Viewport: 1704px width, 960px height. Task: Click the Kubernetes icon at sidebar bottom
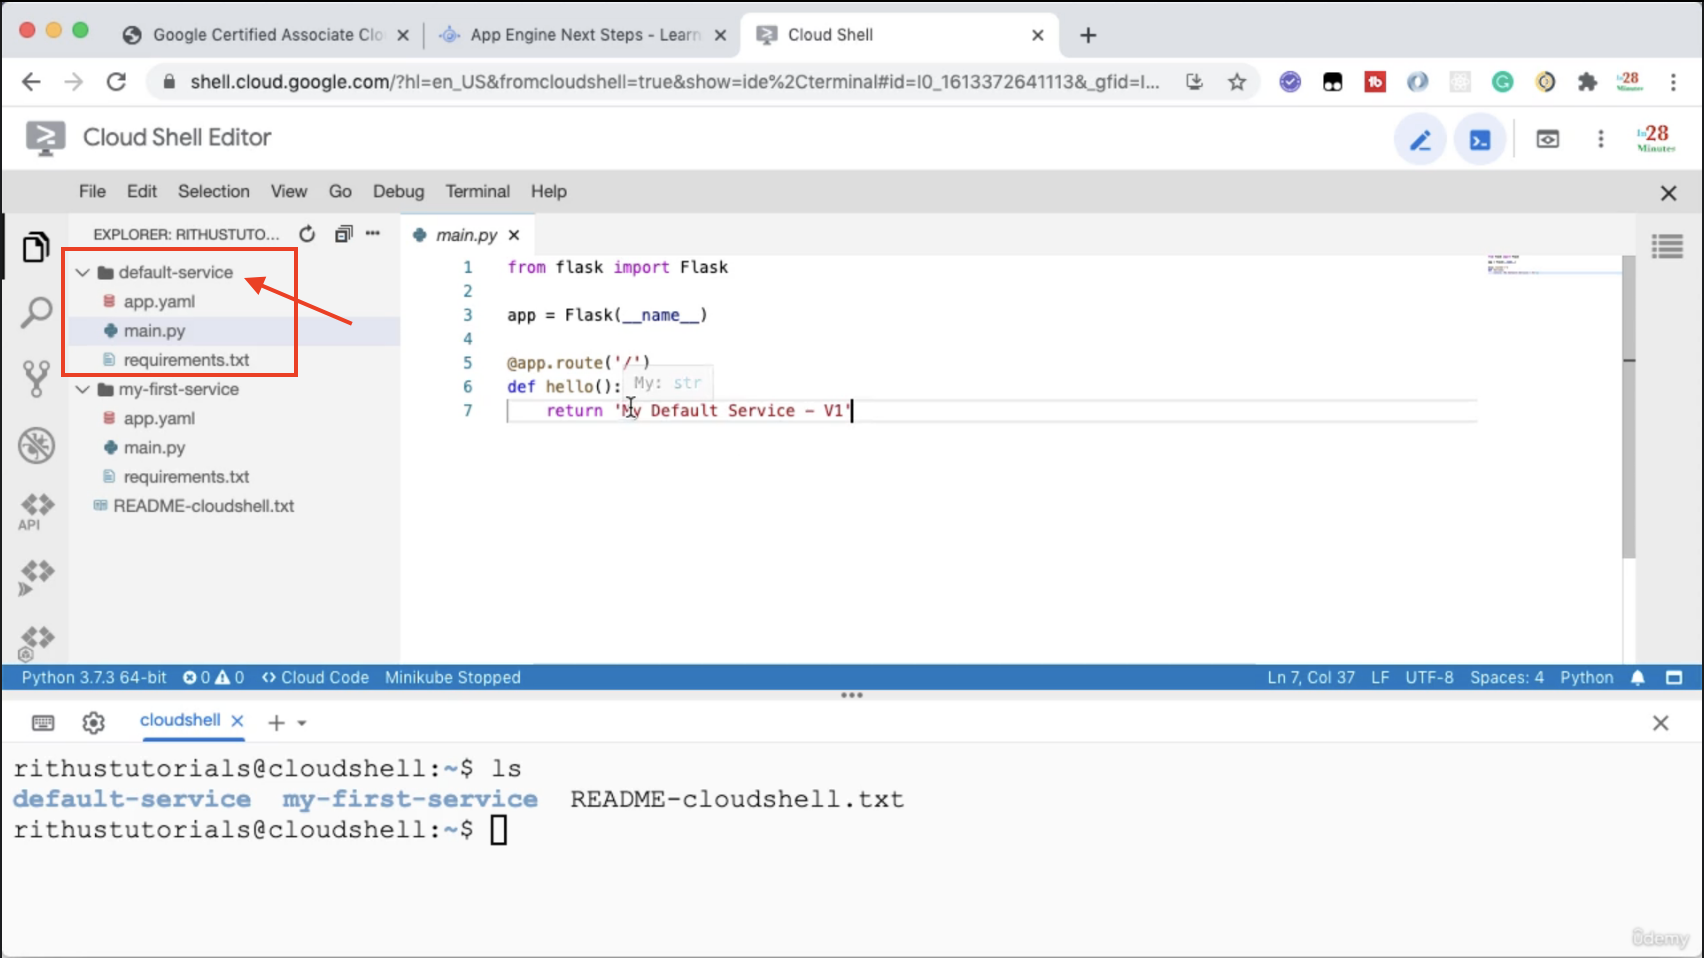click(x=36, y=643)
